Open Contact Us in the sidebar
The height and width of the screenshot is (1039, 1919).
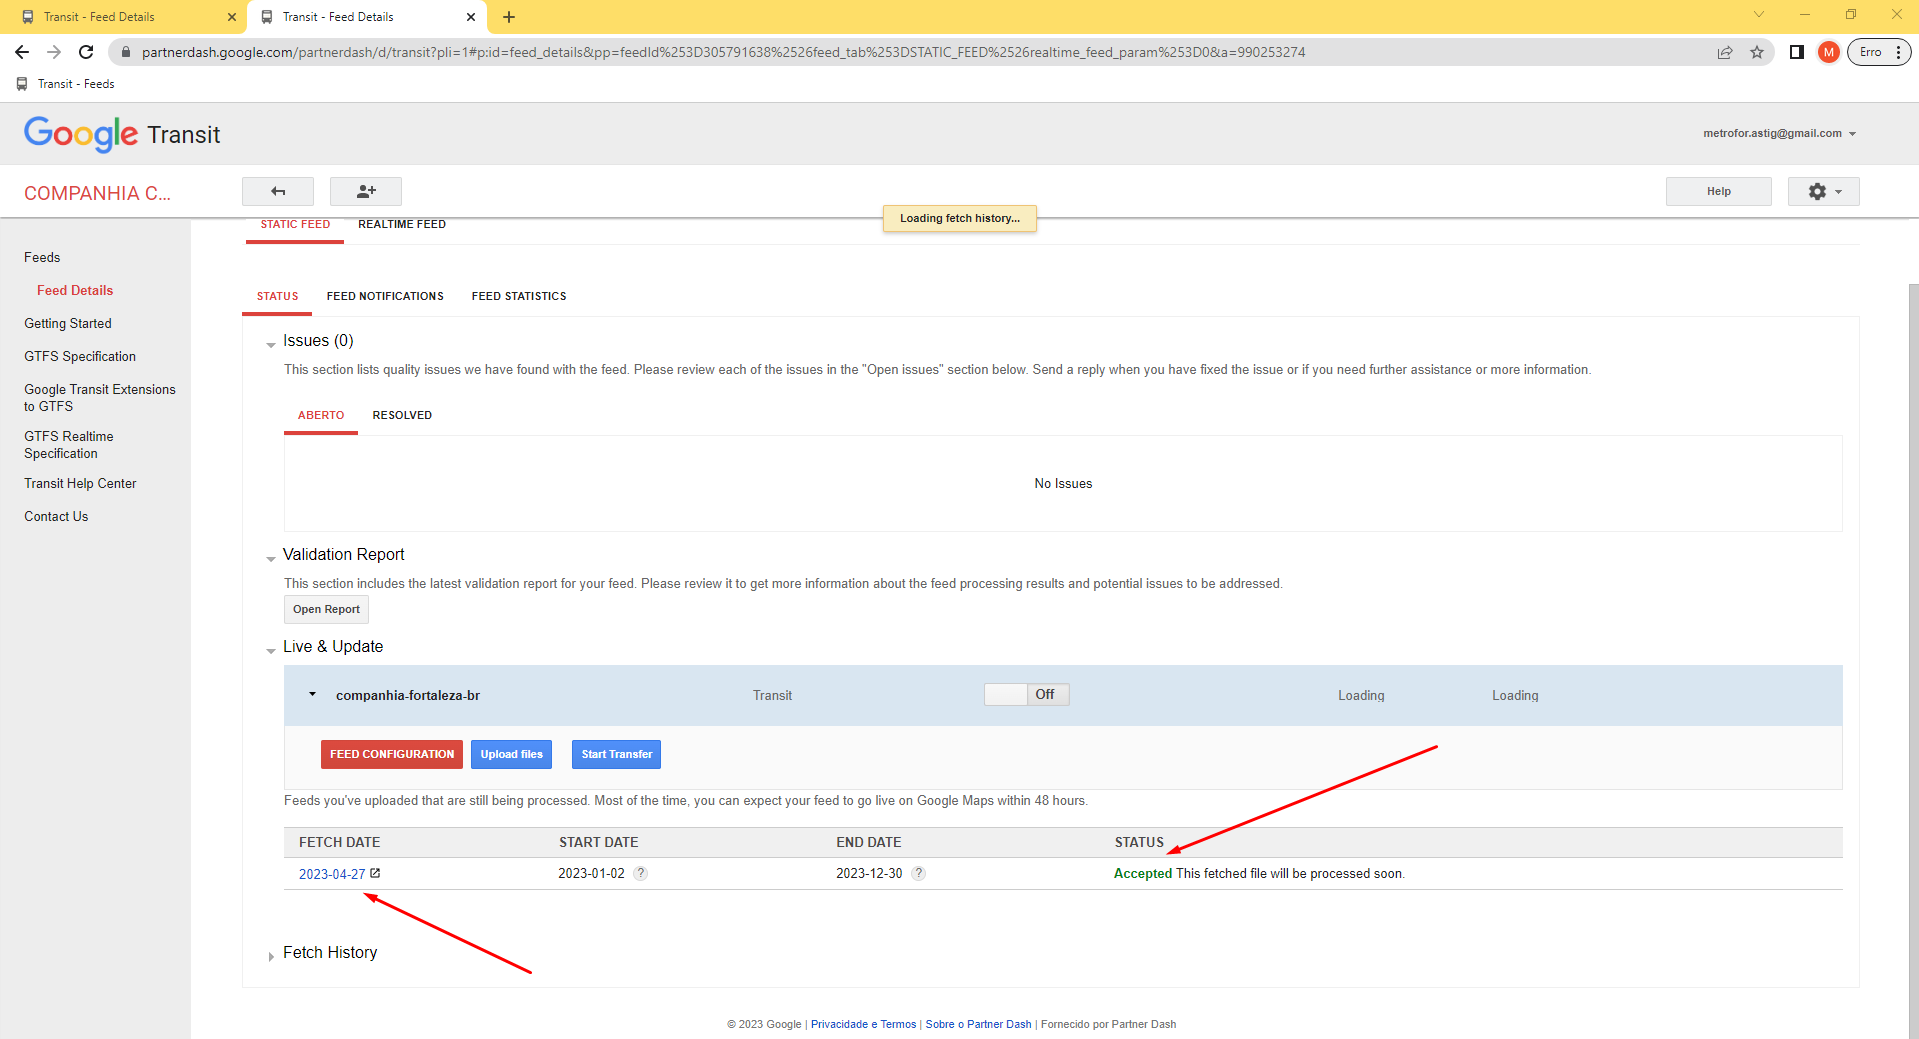click(x=56, y=516)
